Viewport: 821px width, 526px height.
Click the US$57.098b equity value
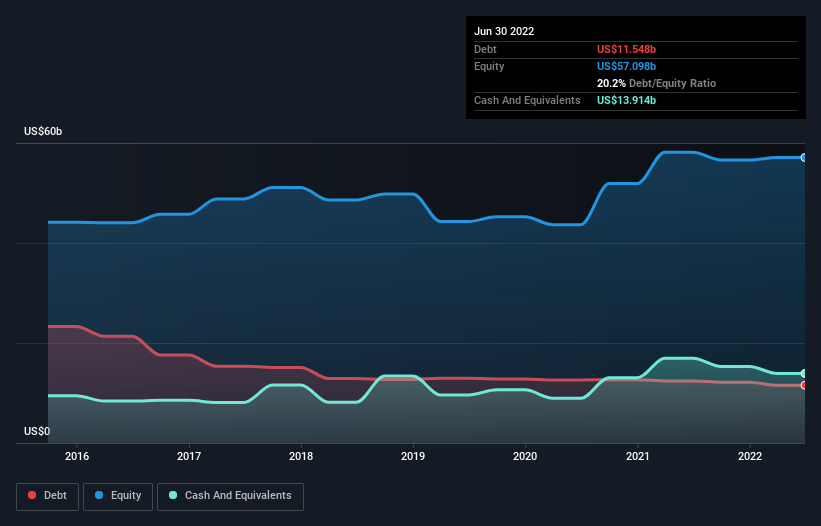(626, 66)
